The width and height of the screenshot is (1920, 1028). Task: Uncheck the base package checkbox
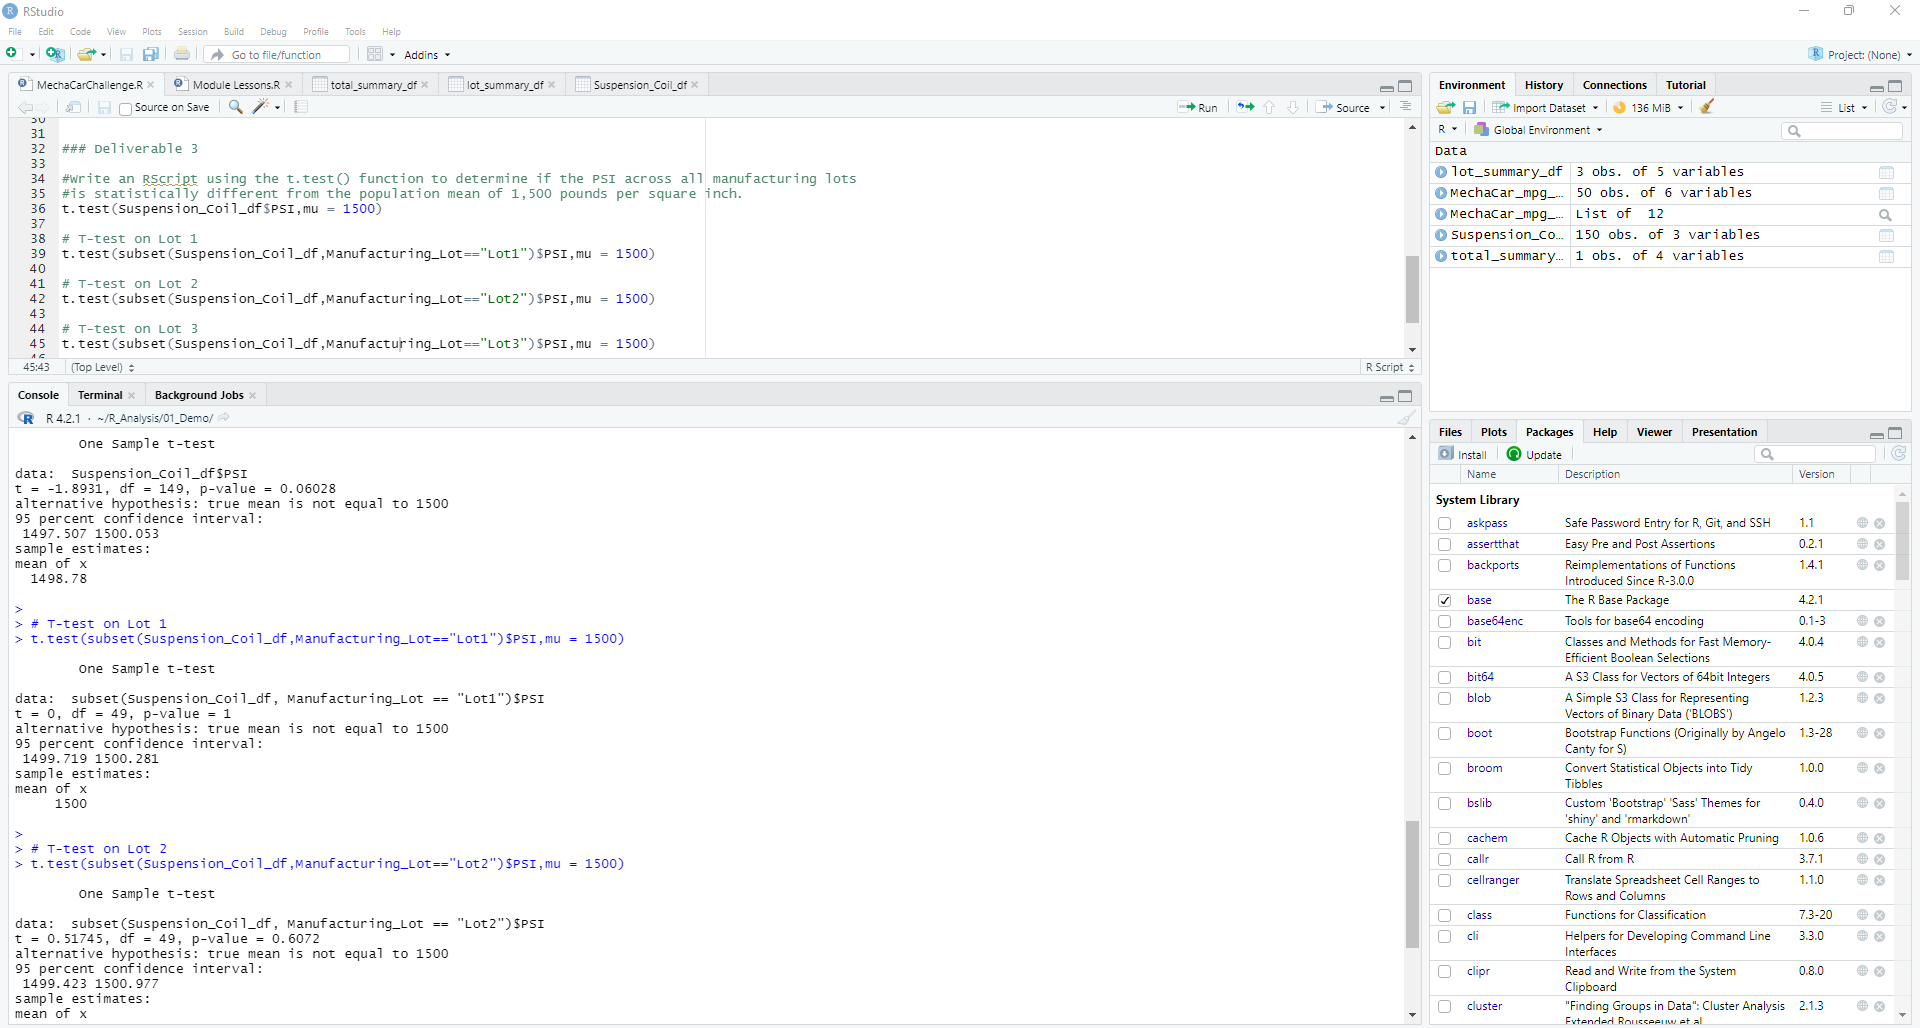pos(1444,600)
